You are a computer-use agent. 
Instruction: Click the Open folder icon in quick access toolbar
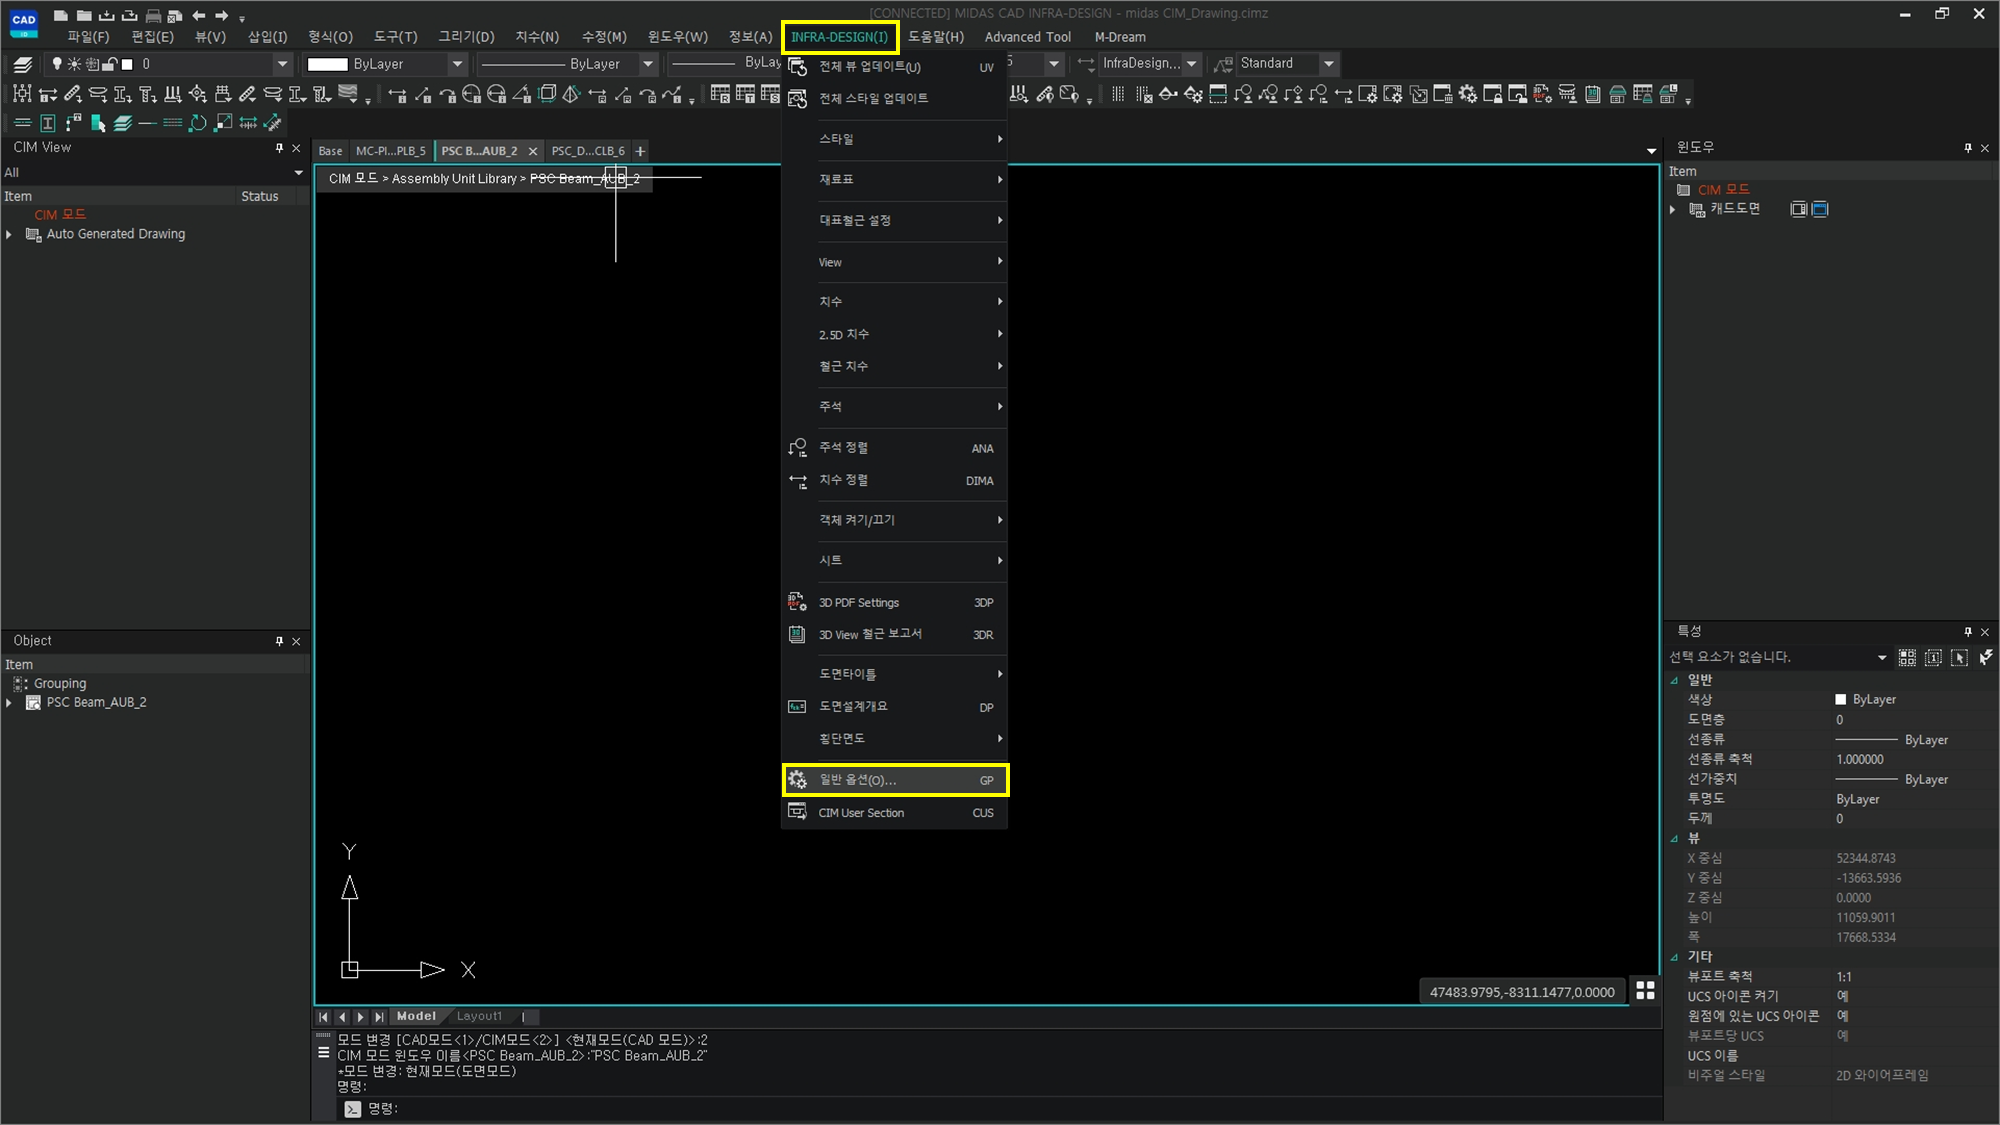pos(84,15)
